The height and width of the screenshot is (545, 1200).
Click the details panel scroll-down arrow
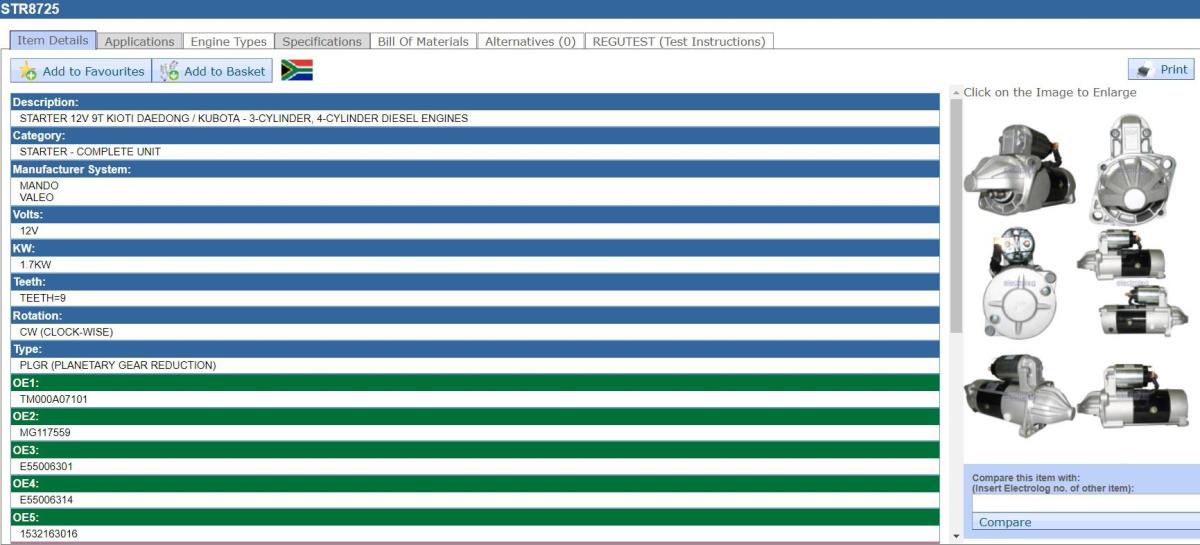956,537
